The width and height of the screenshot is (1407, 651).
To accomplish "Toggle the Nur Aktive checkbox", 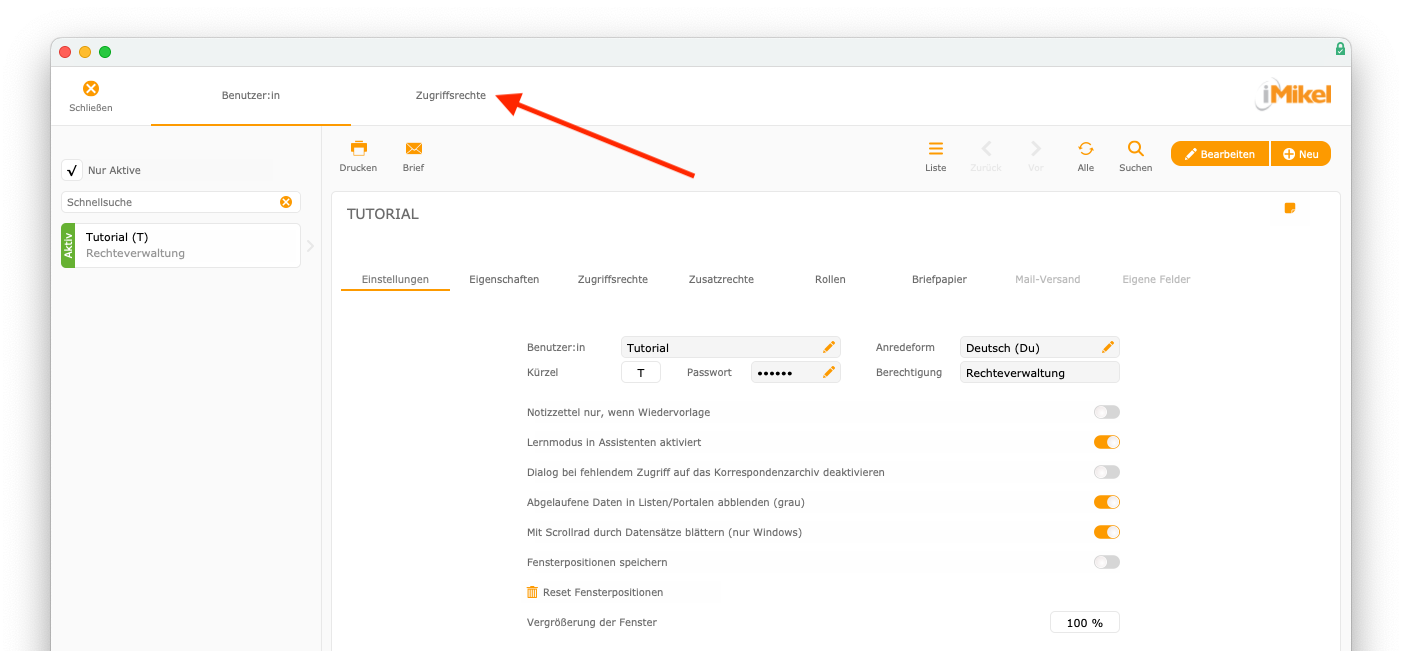I will point(72,170).
